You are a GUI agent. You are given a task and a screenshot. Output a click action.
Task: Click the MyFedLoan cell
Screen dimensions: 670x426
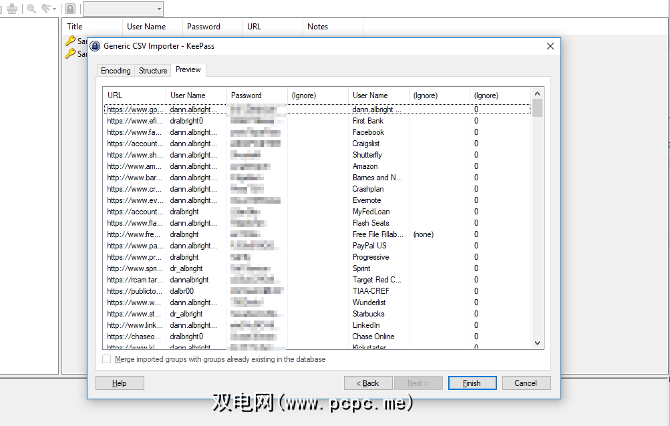point(371,212)
